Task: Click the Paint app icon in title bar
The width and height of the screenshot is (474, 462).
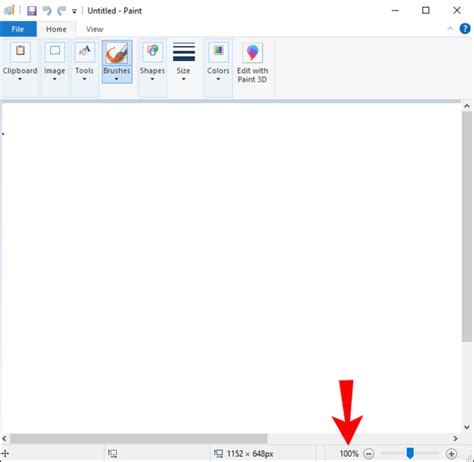Action: 9,10
